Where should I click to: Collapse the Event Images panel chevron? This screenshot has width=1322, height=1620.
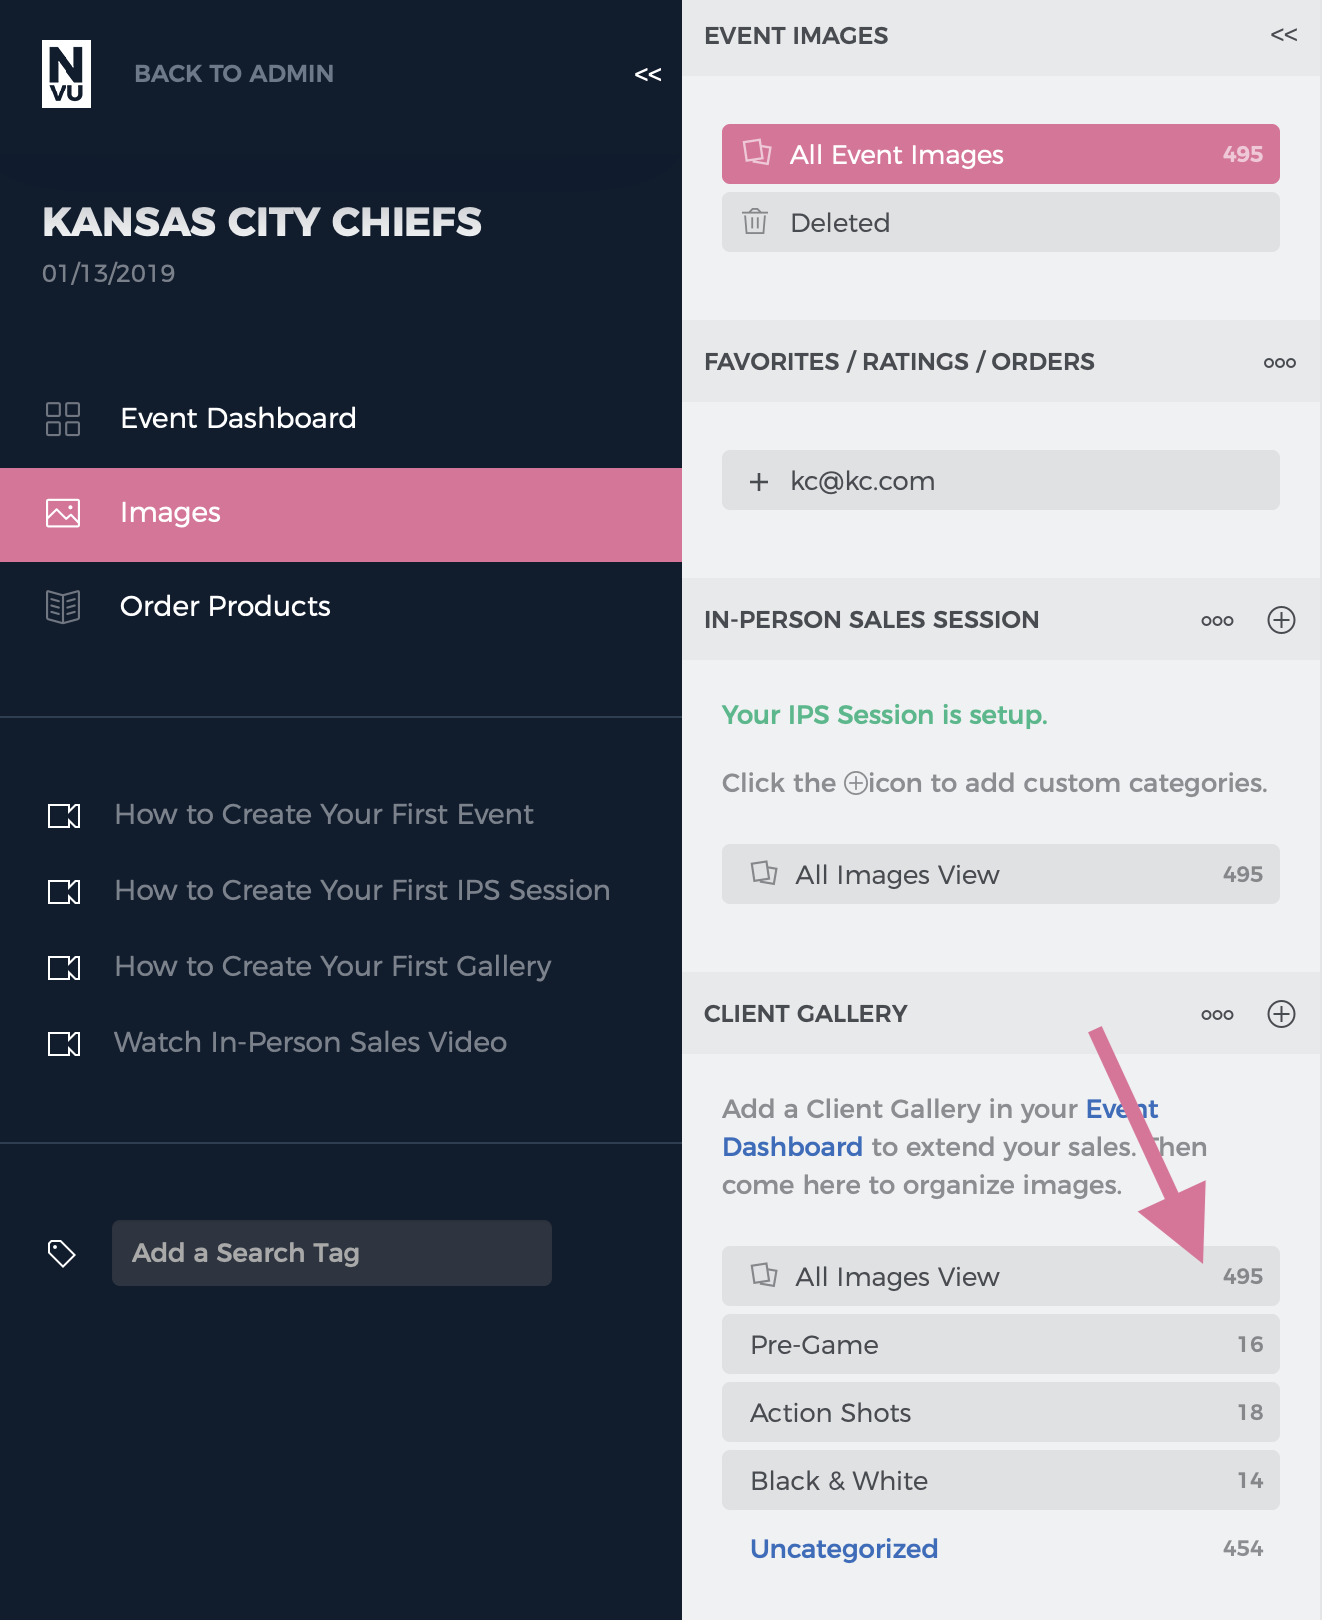(x=1284, y=35)
